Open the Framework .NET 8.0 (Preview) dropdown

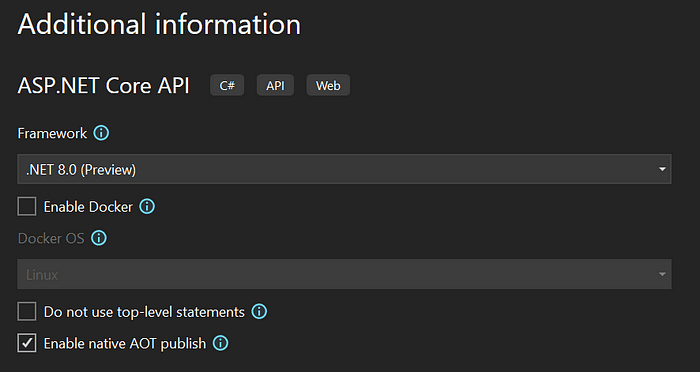click(344, 169)
